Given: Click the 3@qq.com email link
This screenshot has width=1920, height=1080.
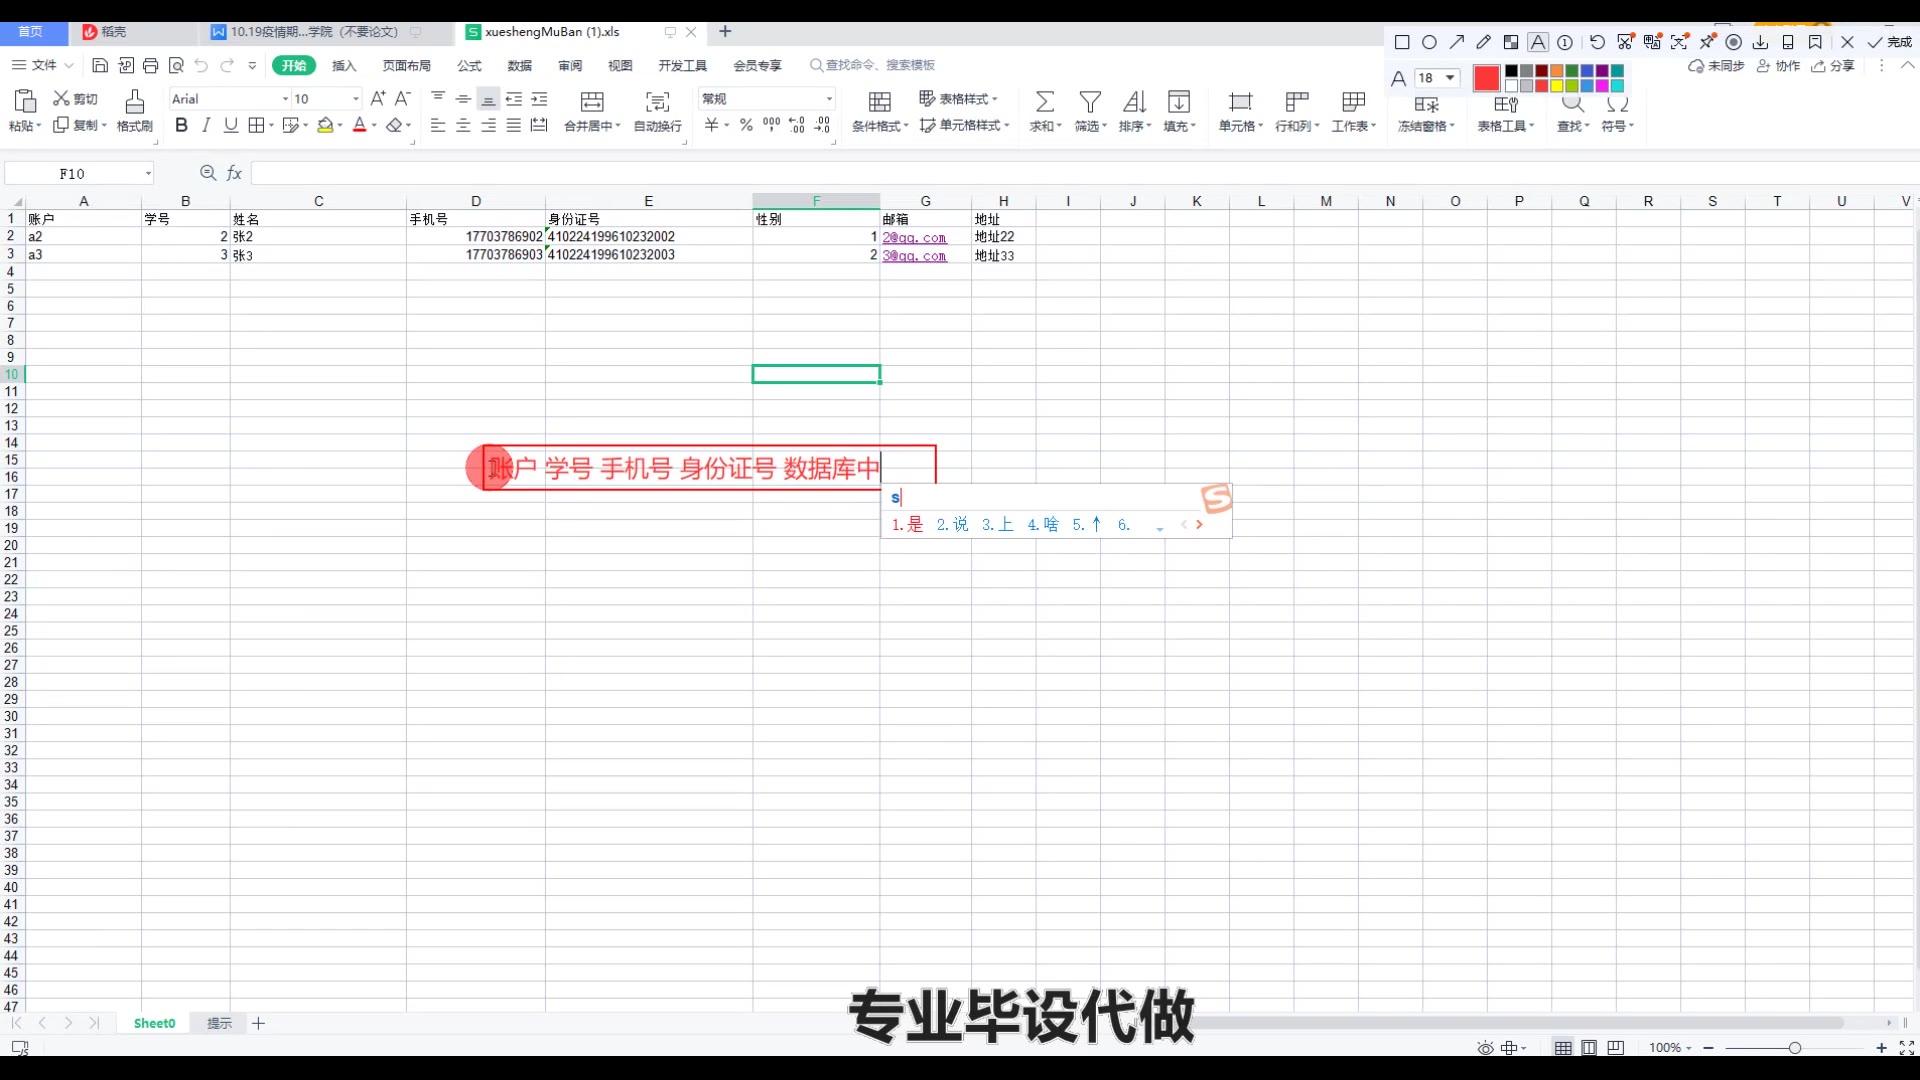Looking at the screenshot, I should [914, 256].
